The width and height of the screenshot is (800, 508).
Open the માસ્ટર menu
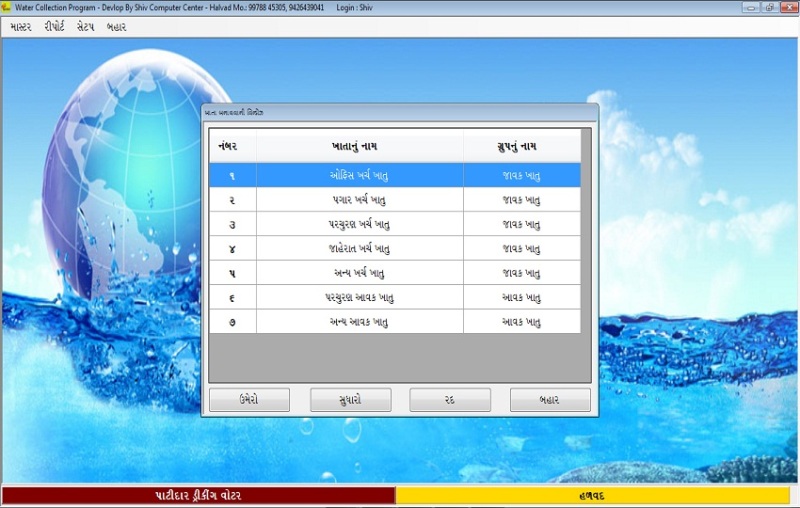pos(20,27)
